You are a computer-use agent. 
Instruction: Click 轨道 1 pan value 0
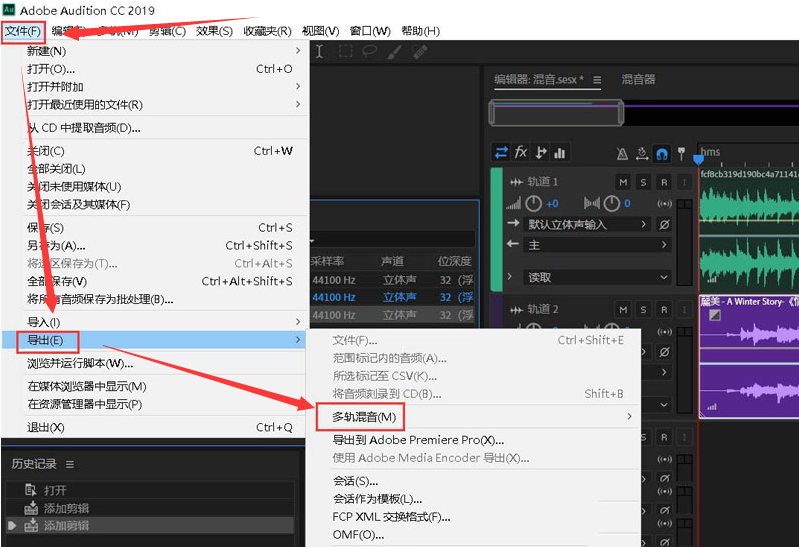[x=627, y=204]
